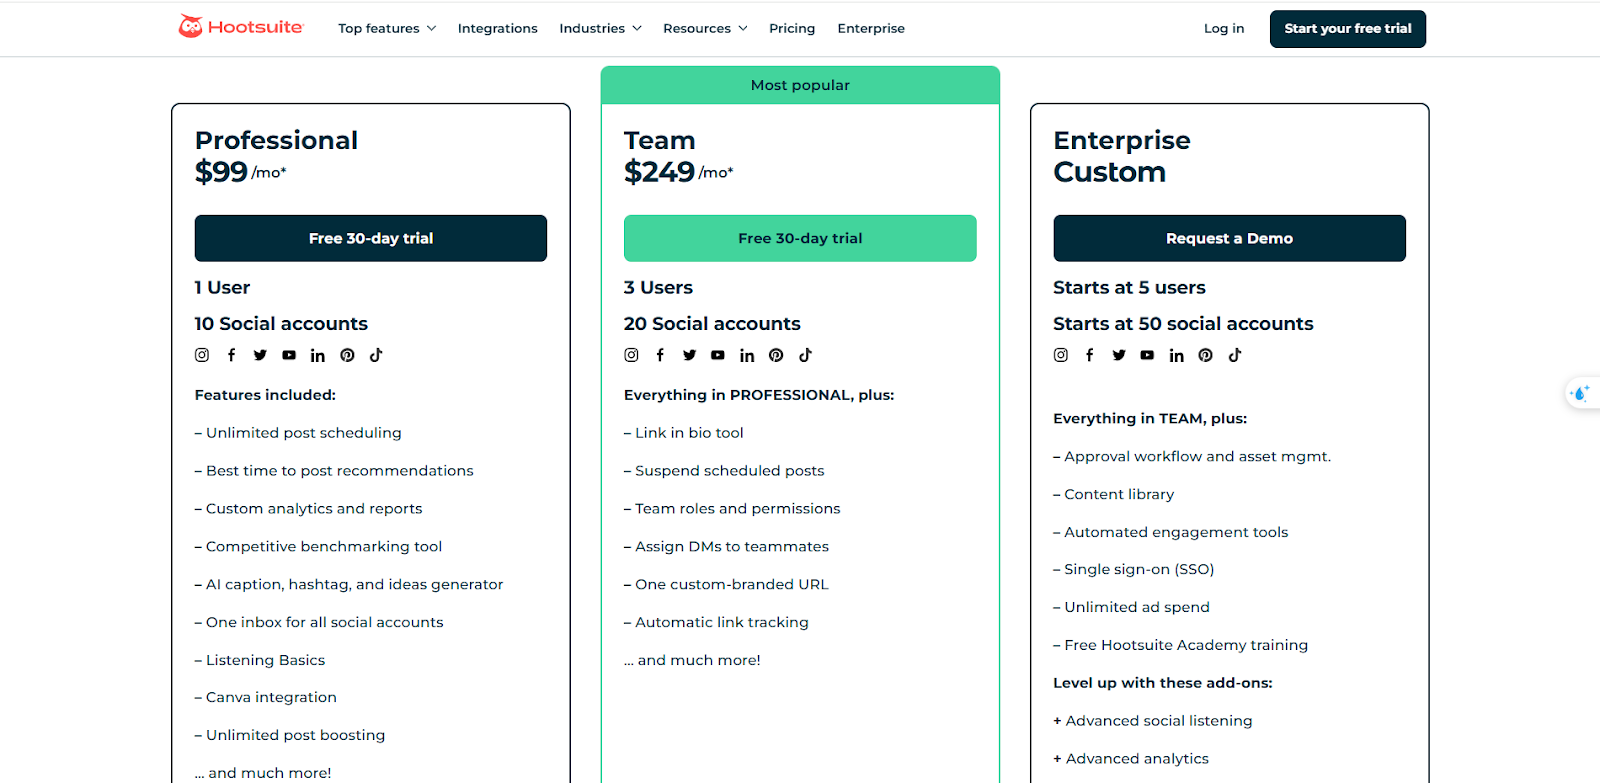Screen dimensions: 1600x783
Task: Click Link in bio tool text
Action: point(689,433)
